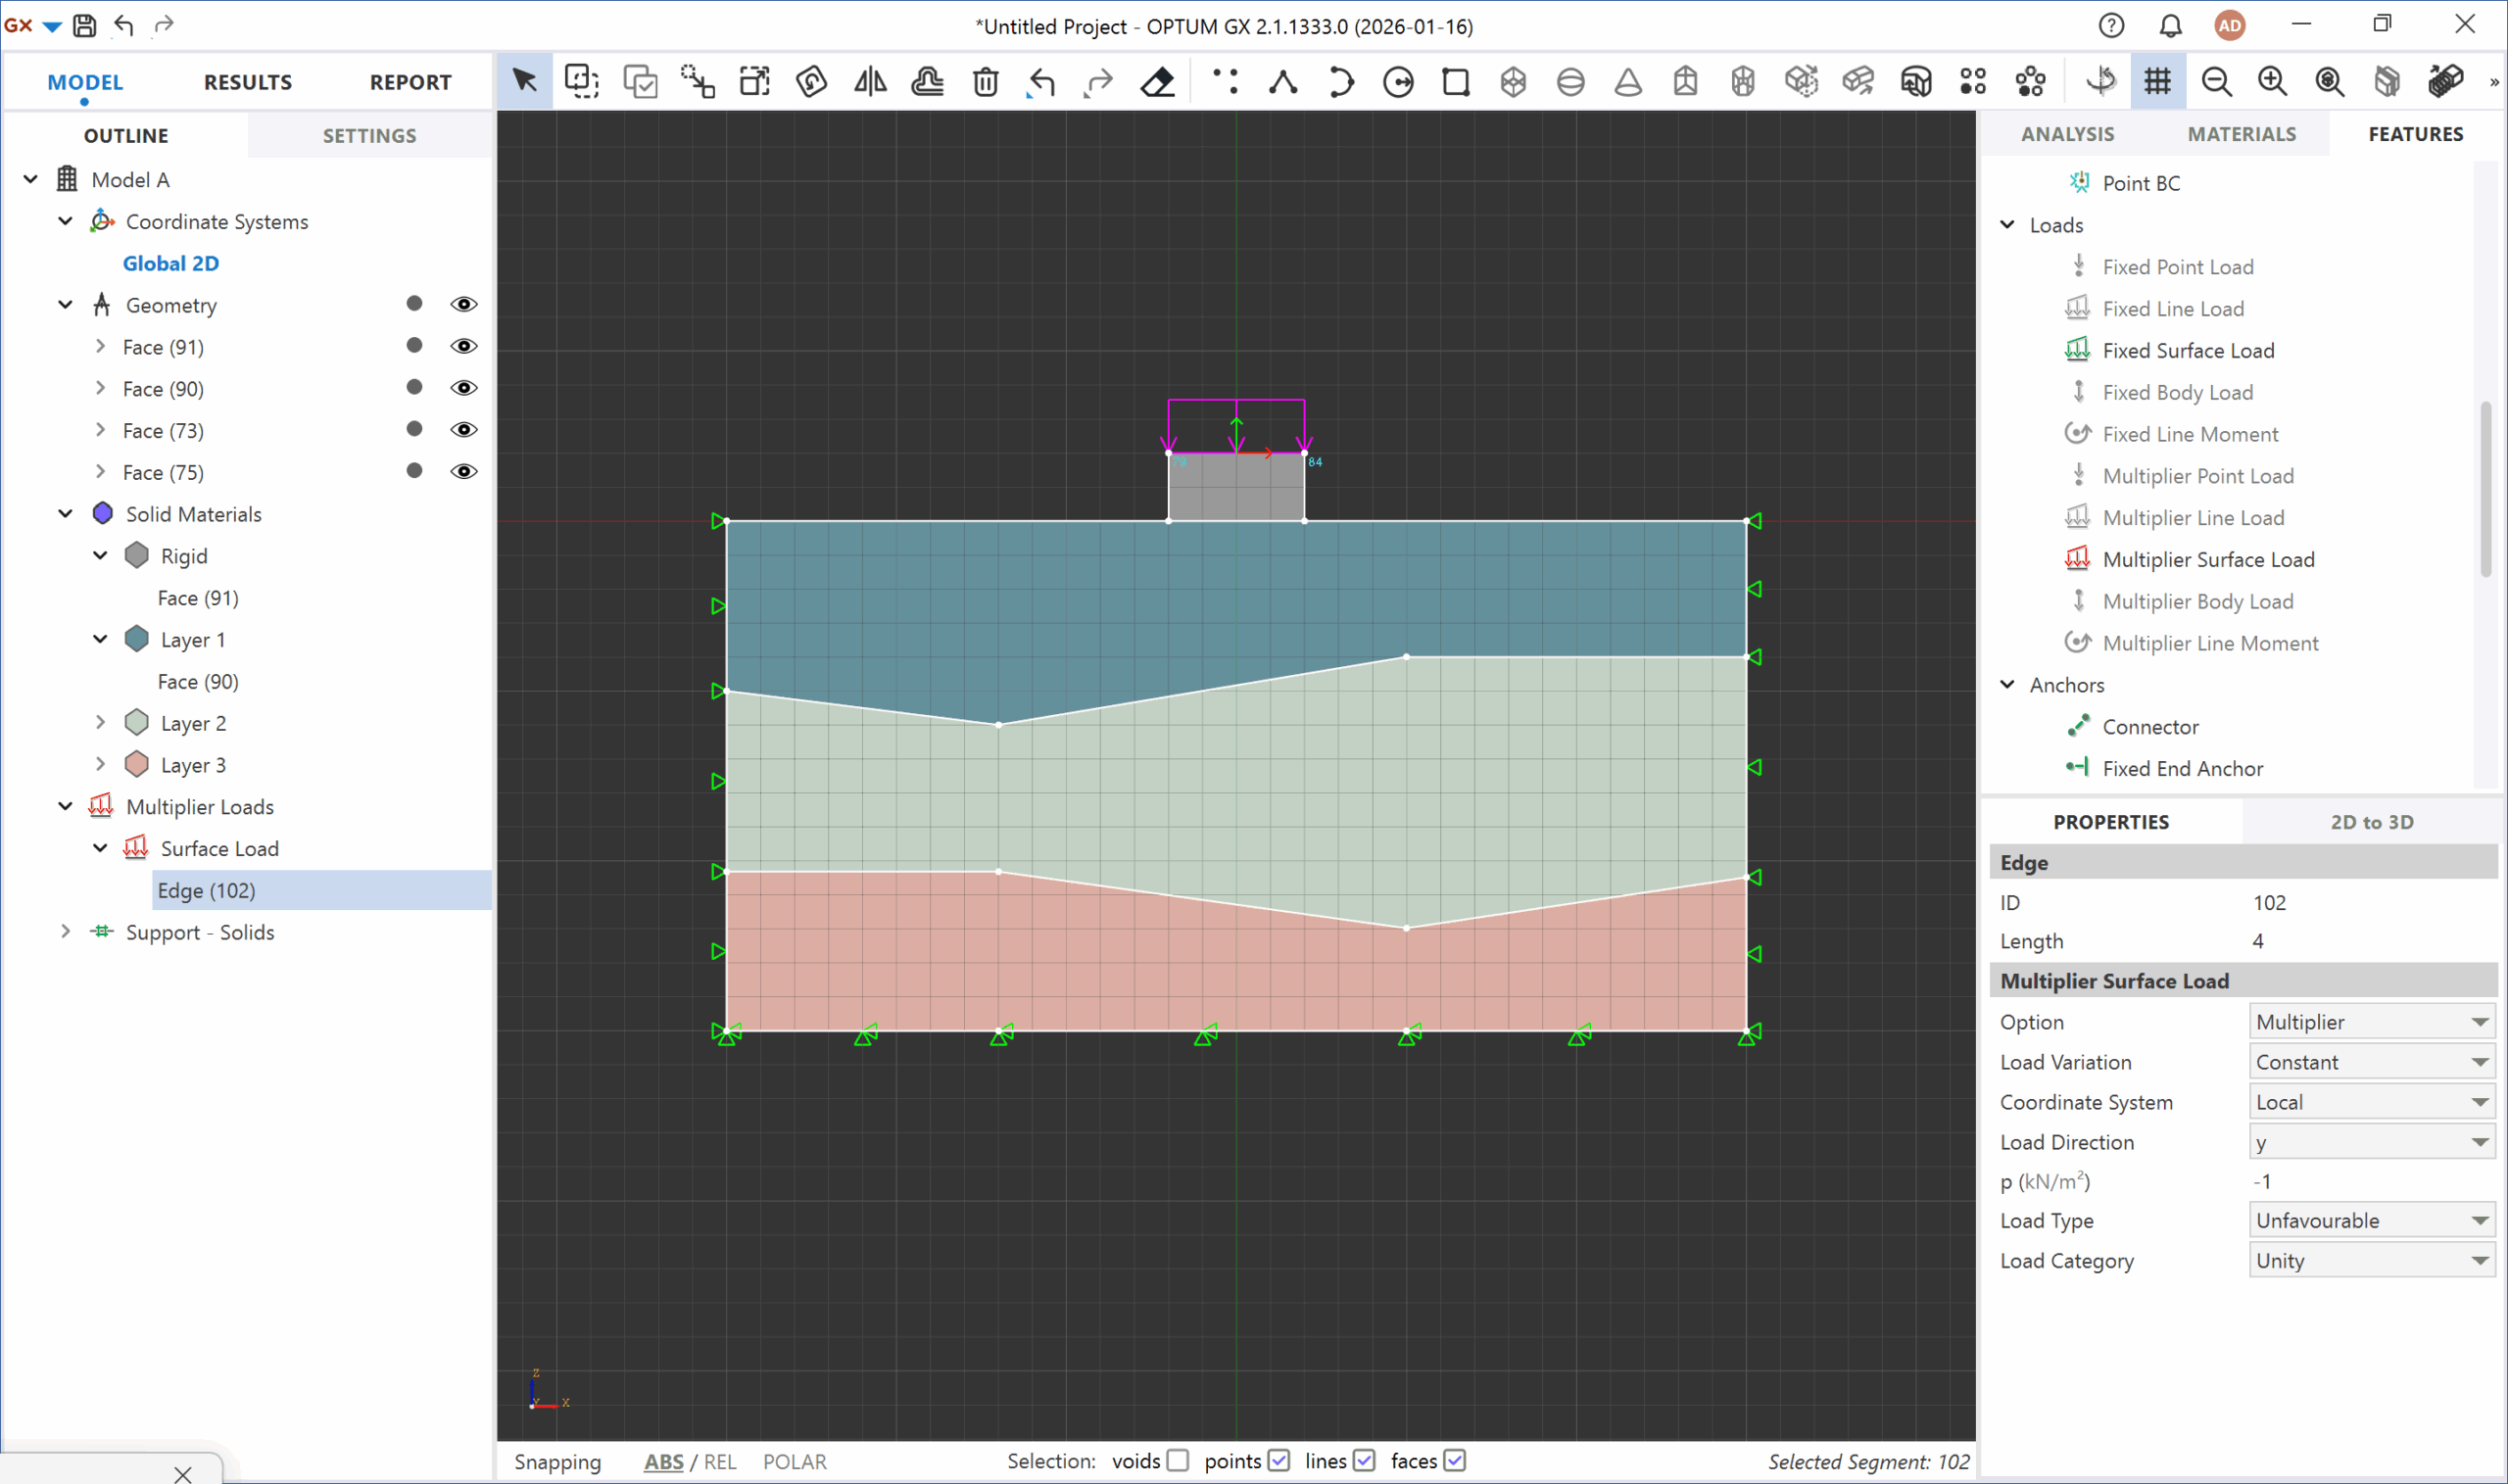Select the mirror tool icon
This screenshot has width=2508, height=1484.
(870, 82)
